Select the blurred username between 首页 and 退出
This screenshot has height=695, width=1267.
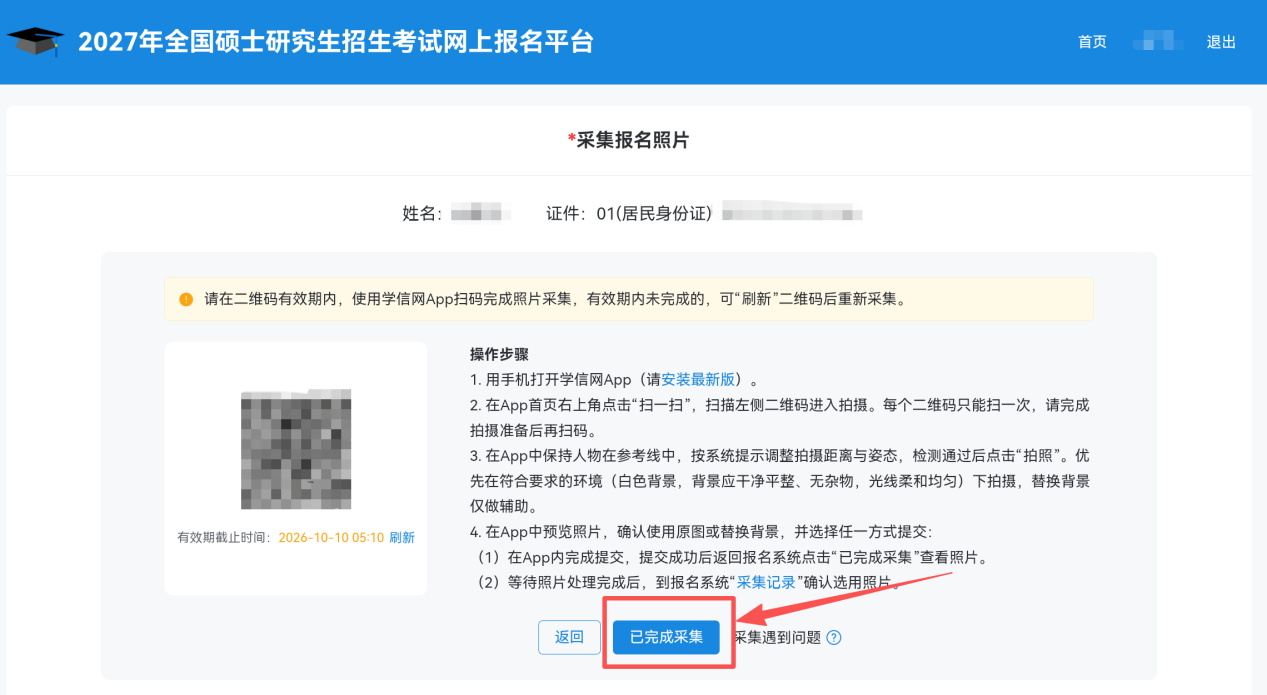click(1157, 42)
